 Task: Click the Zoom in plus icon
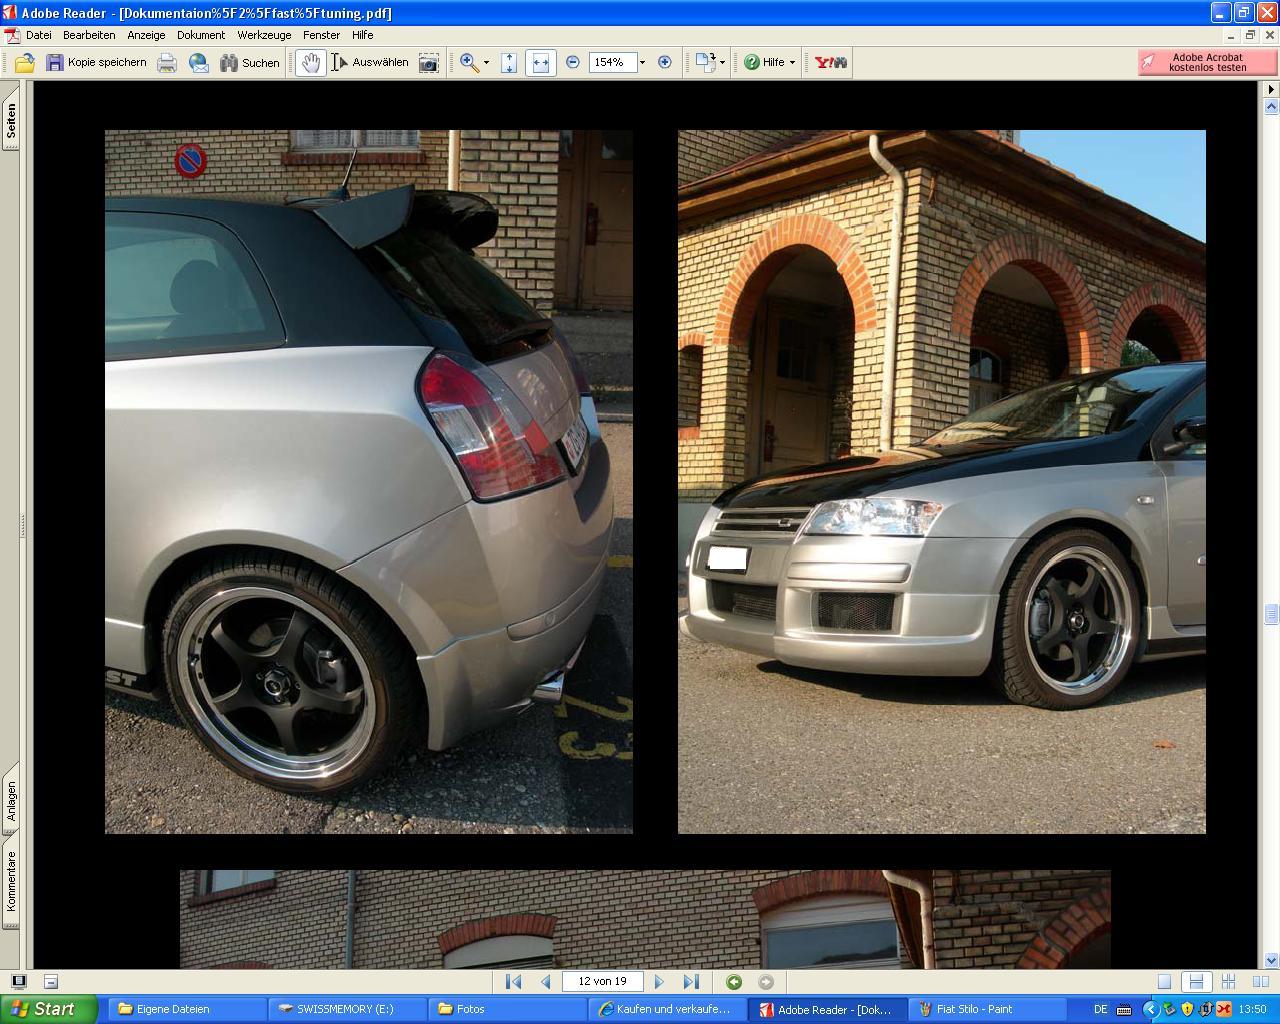(x=665, y=62)
